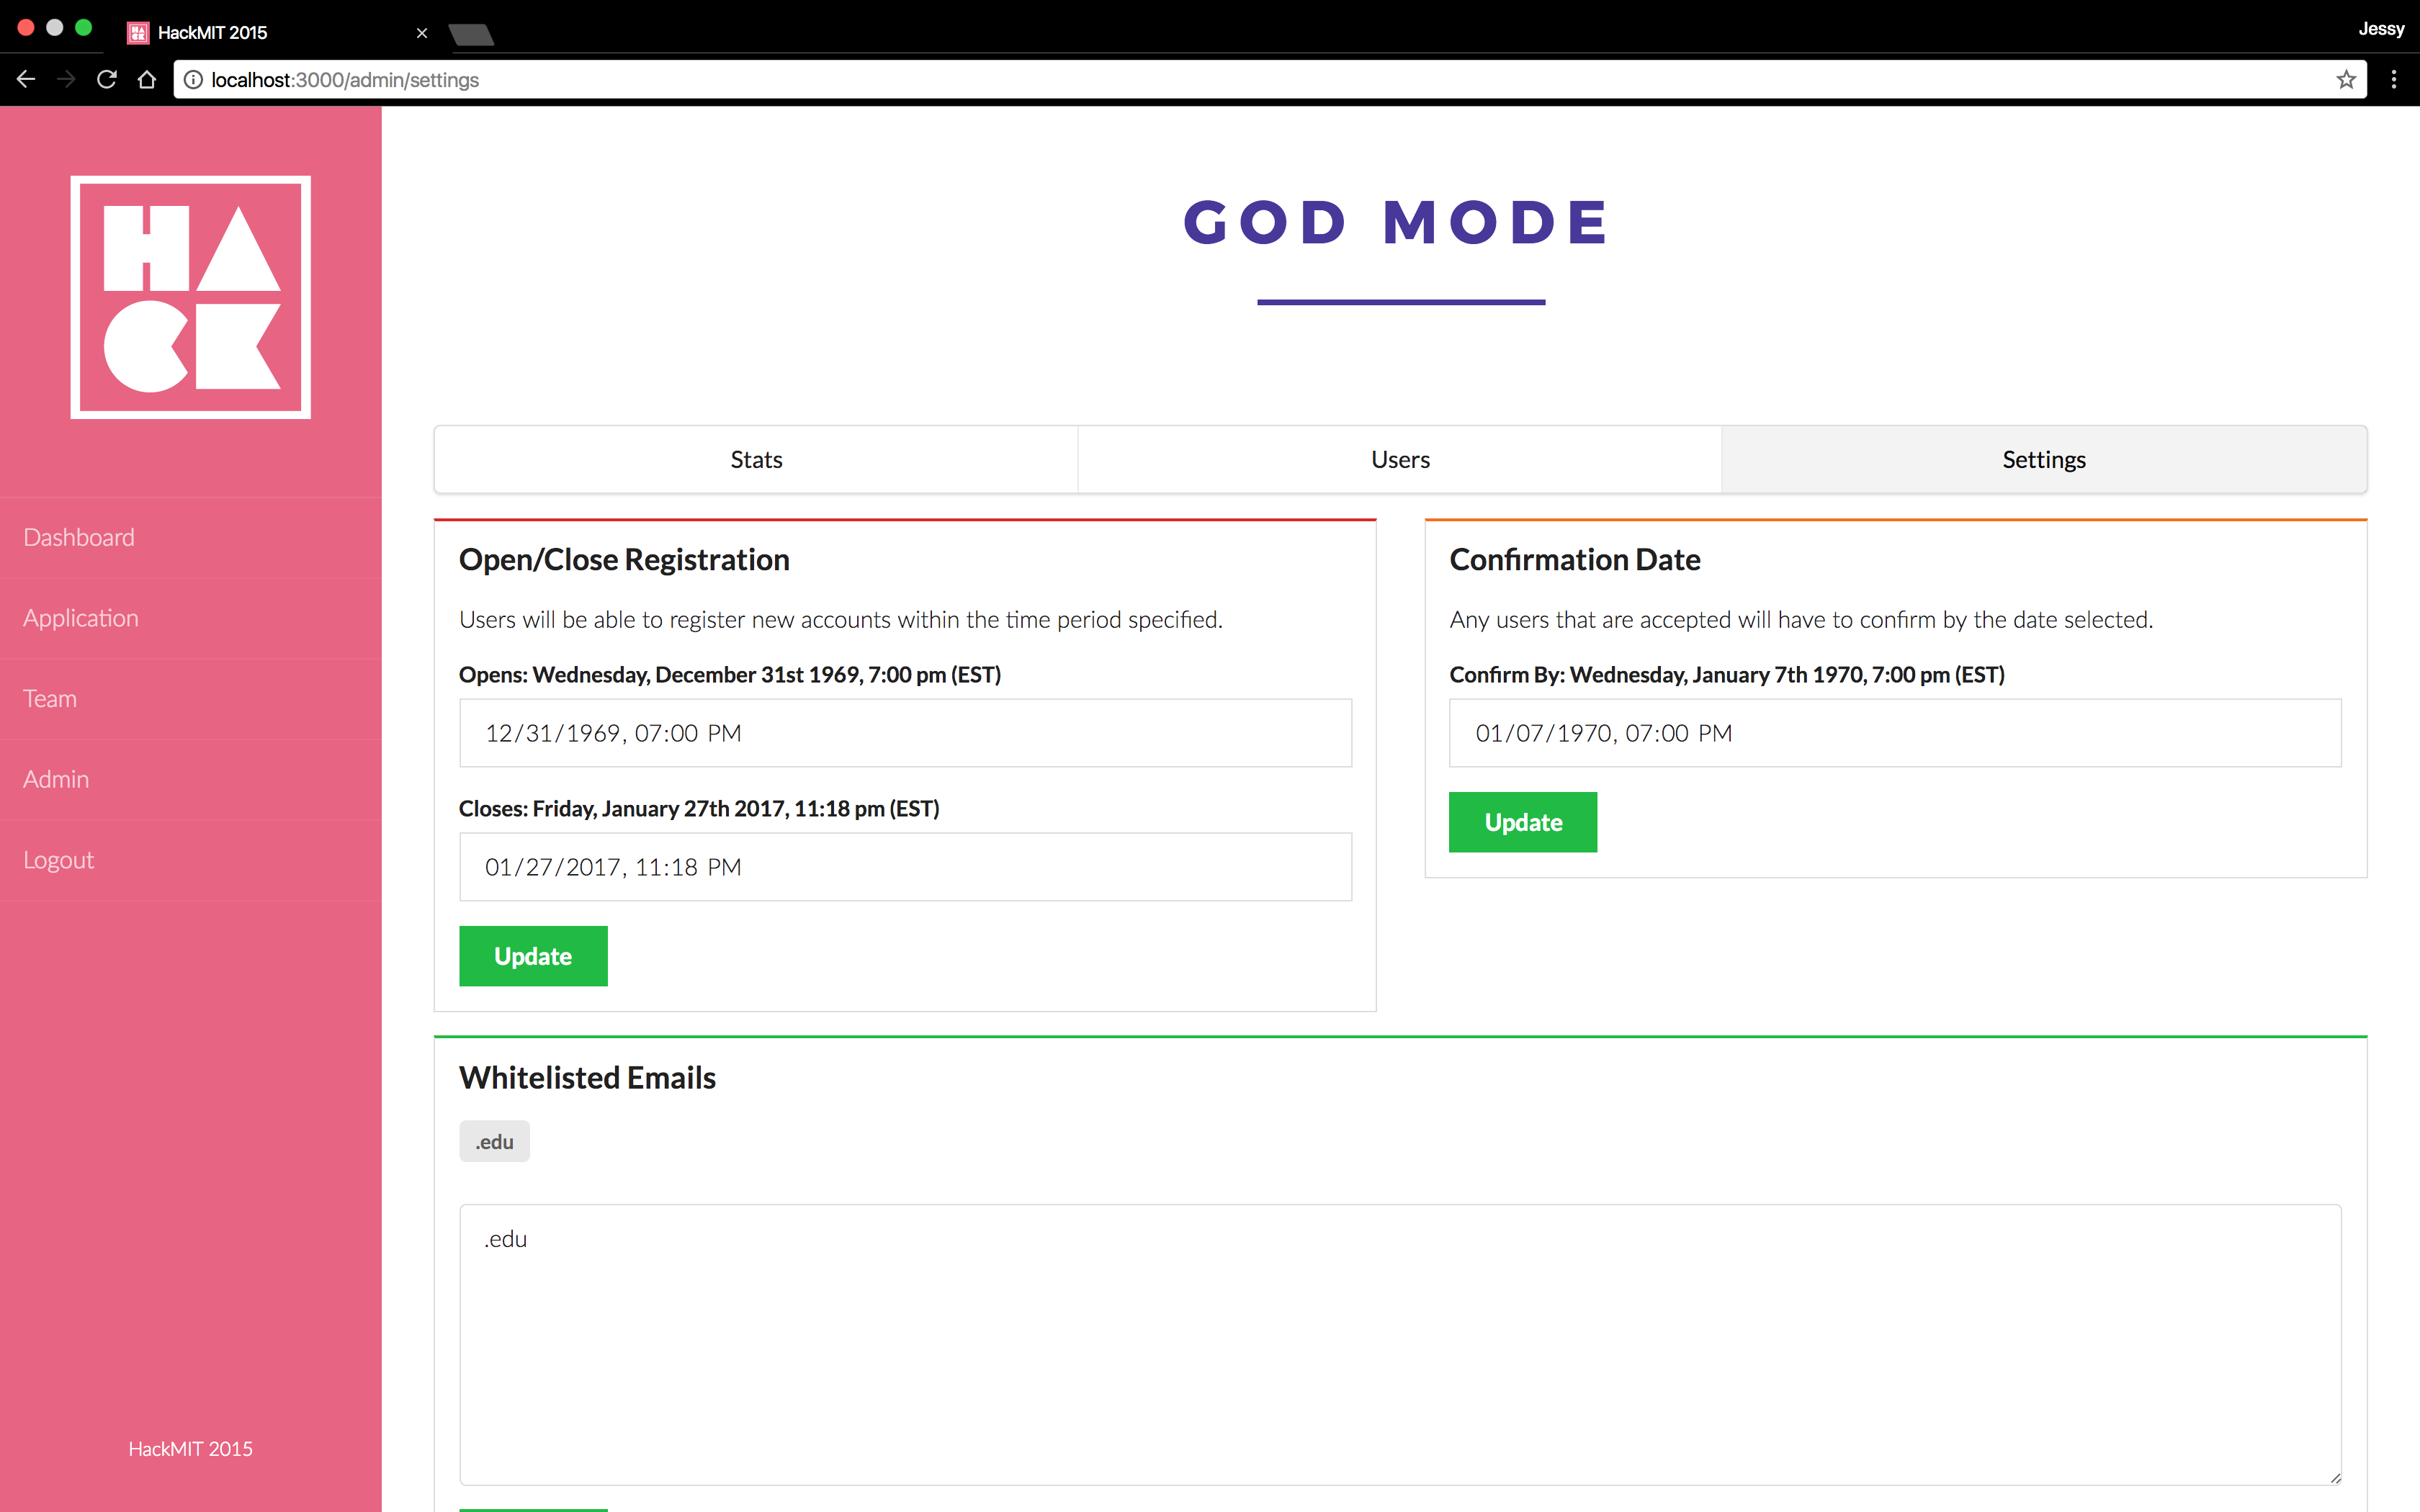2420x1512 pixels.
Task: Click the HACK logo icon in sidebar
Action: click(190, 296)
